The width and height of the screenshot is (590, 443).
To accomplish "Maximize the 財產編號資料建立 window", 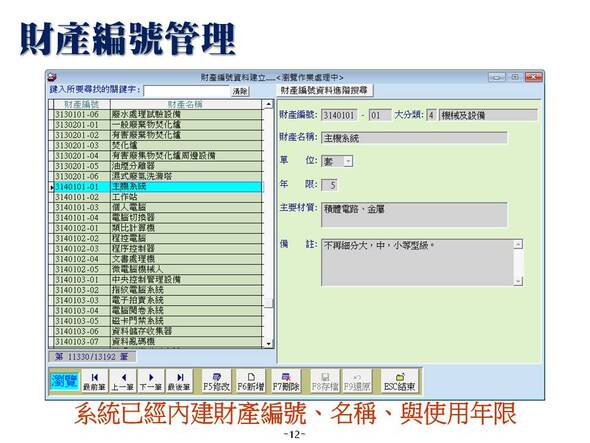I will [515, 77].
